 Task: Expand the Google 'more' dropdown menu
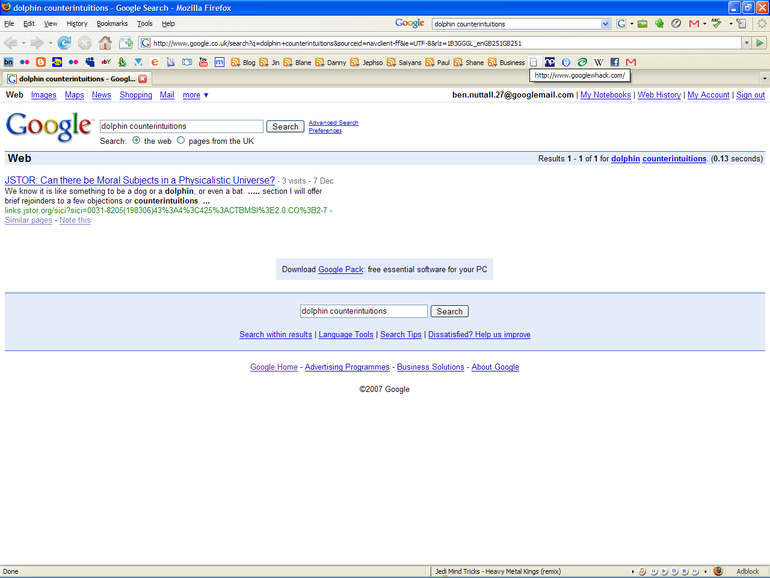tap(195, 95)
